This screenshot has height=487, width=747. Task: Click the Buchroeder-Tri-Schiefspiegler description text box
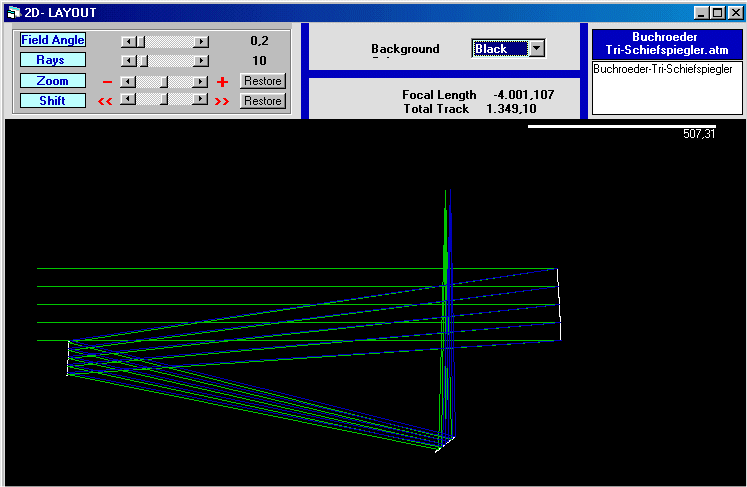[666, 88]
